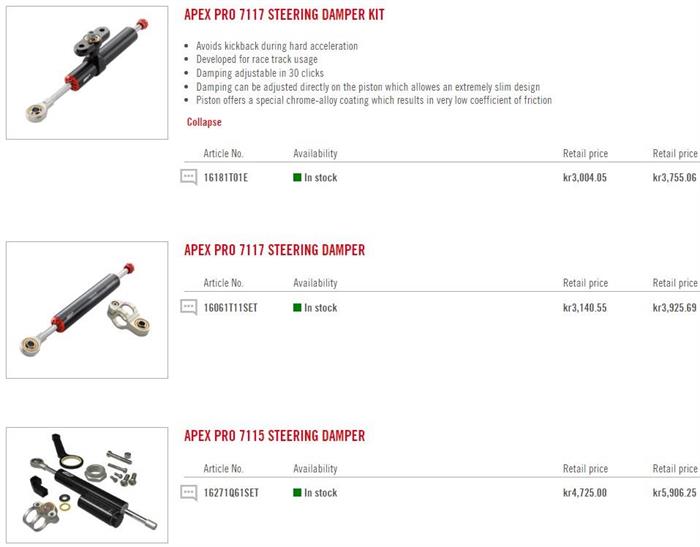Screen dimensions: 700x547
Task: Click retail price kr3,004.05
Action: coord(585,177)
